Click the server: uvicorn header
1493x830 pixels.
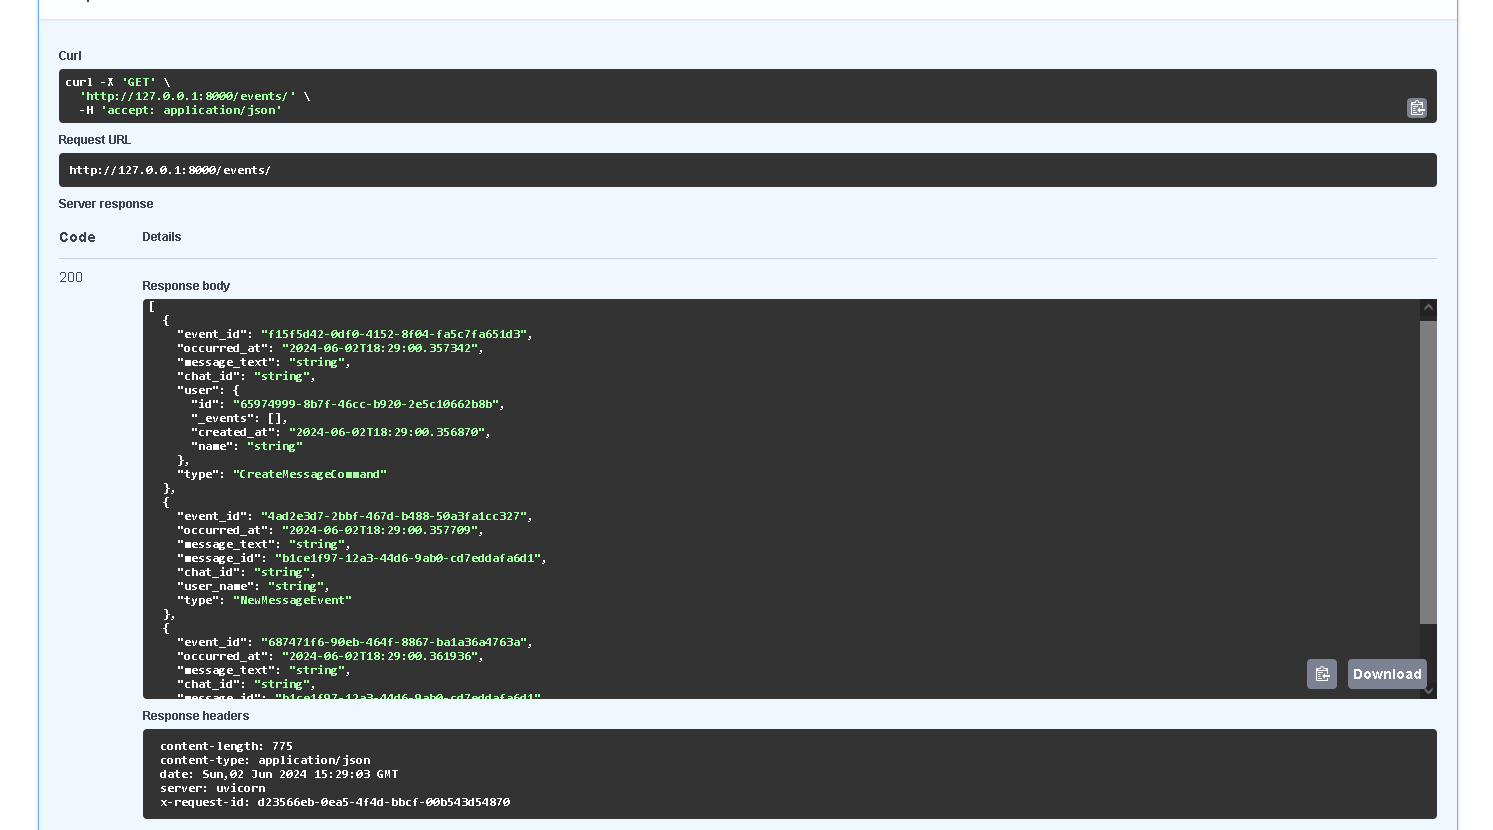(212, 788)
